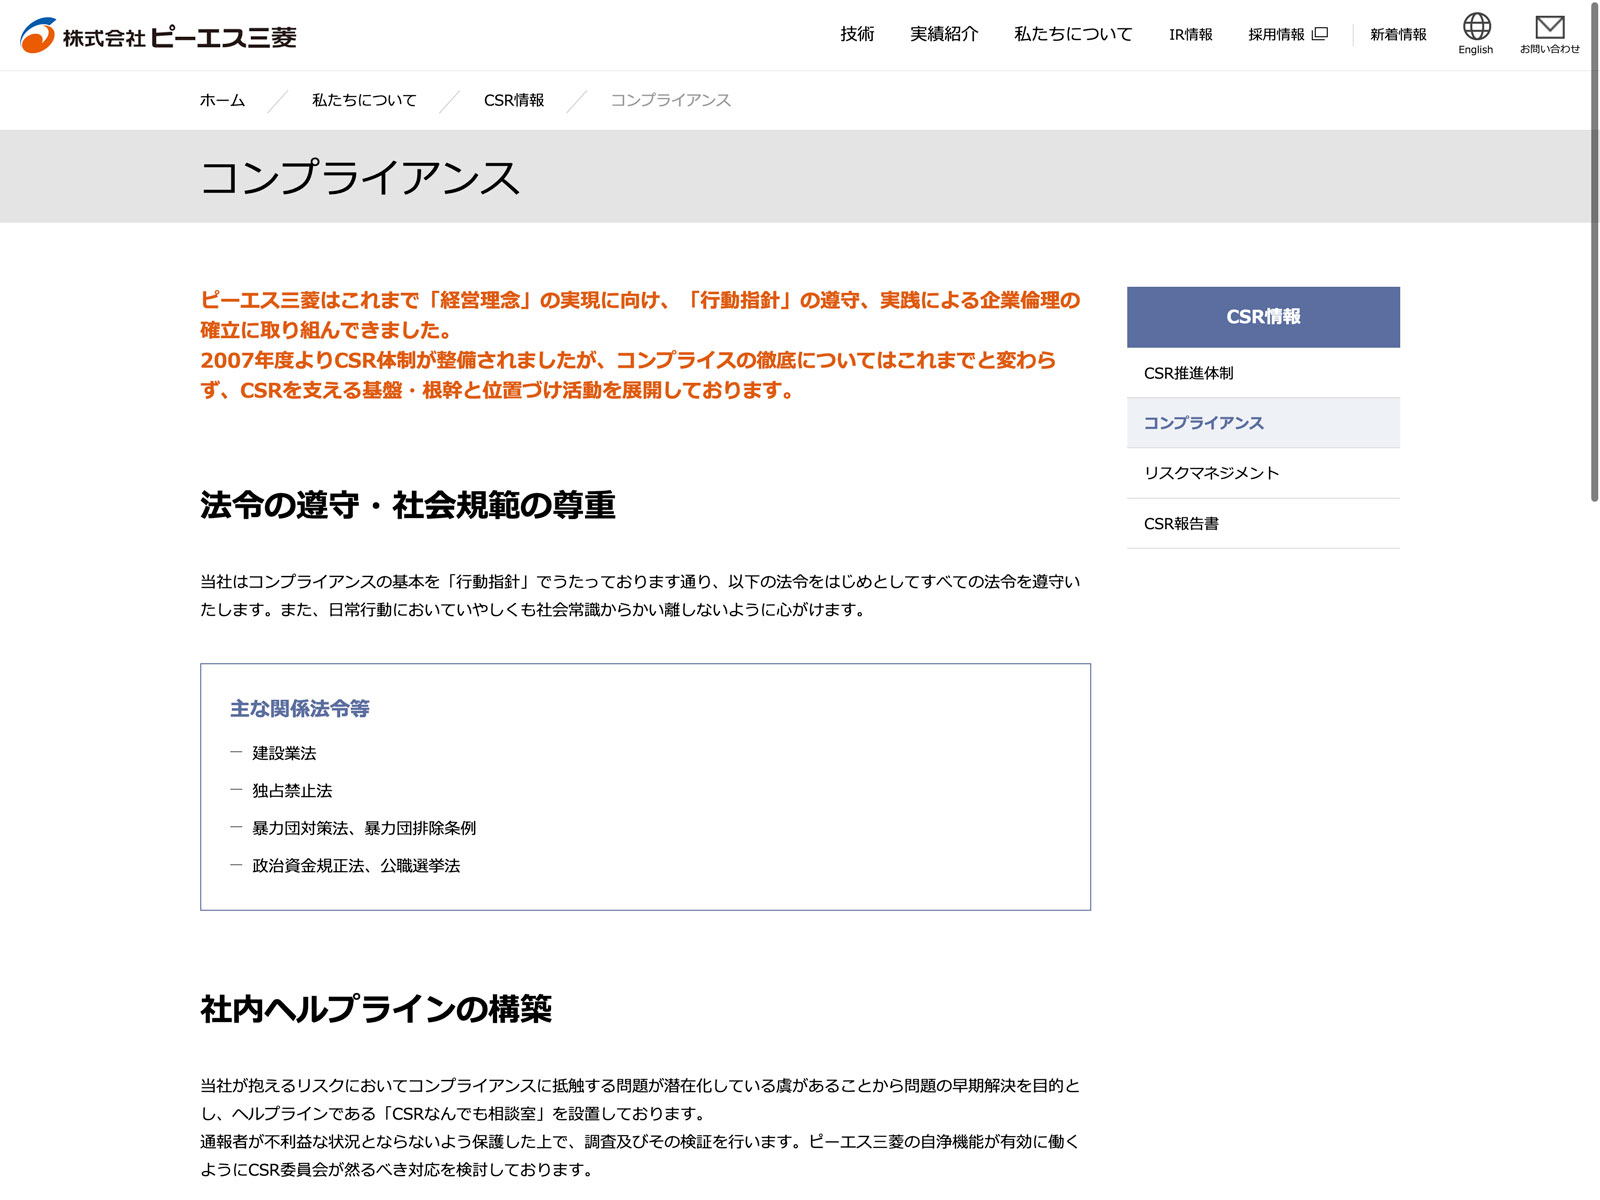Open リスクマネジメント from the sidebar

click(x=1211, y=473)
